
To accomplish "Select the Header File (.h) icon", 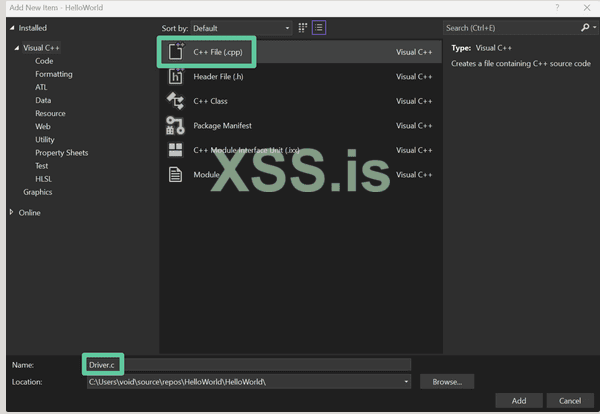I will point(176,76).
